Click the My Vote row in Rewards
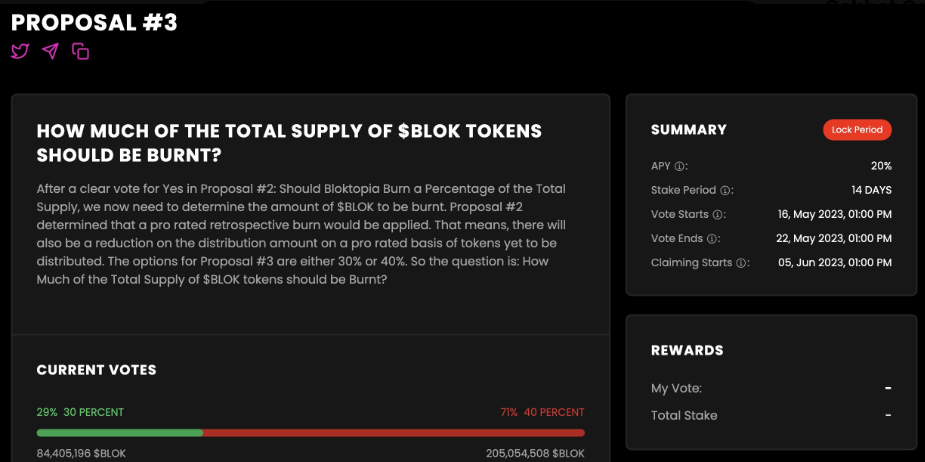This screenshot has height=462, width=925. pos(678,388)
